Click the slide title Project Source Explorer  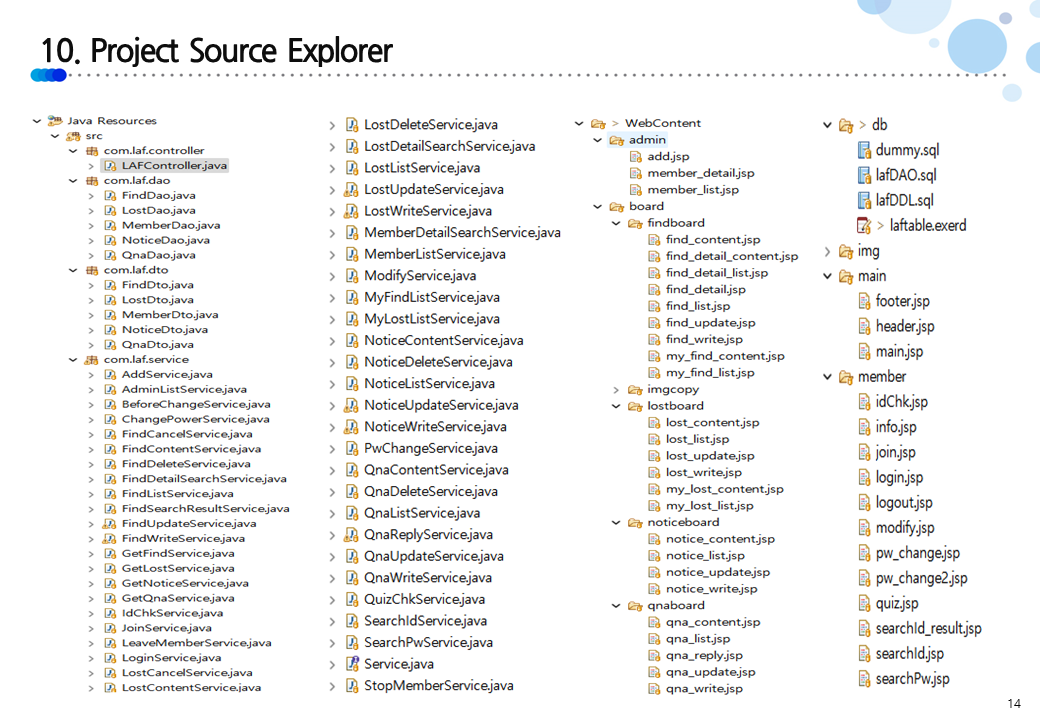241,50
